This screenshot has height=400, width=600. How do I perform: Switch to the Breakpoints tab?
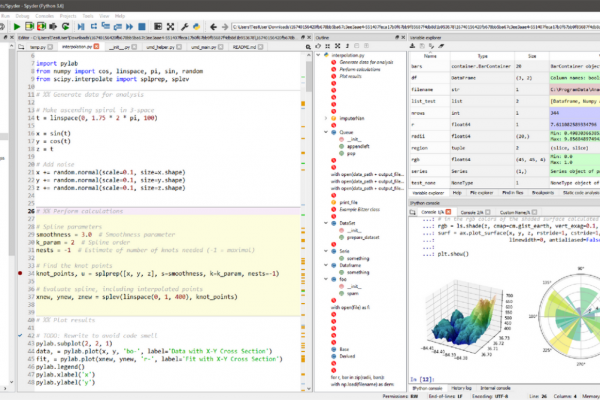pyautogui.click(x=543, y=193)
